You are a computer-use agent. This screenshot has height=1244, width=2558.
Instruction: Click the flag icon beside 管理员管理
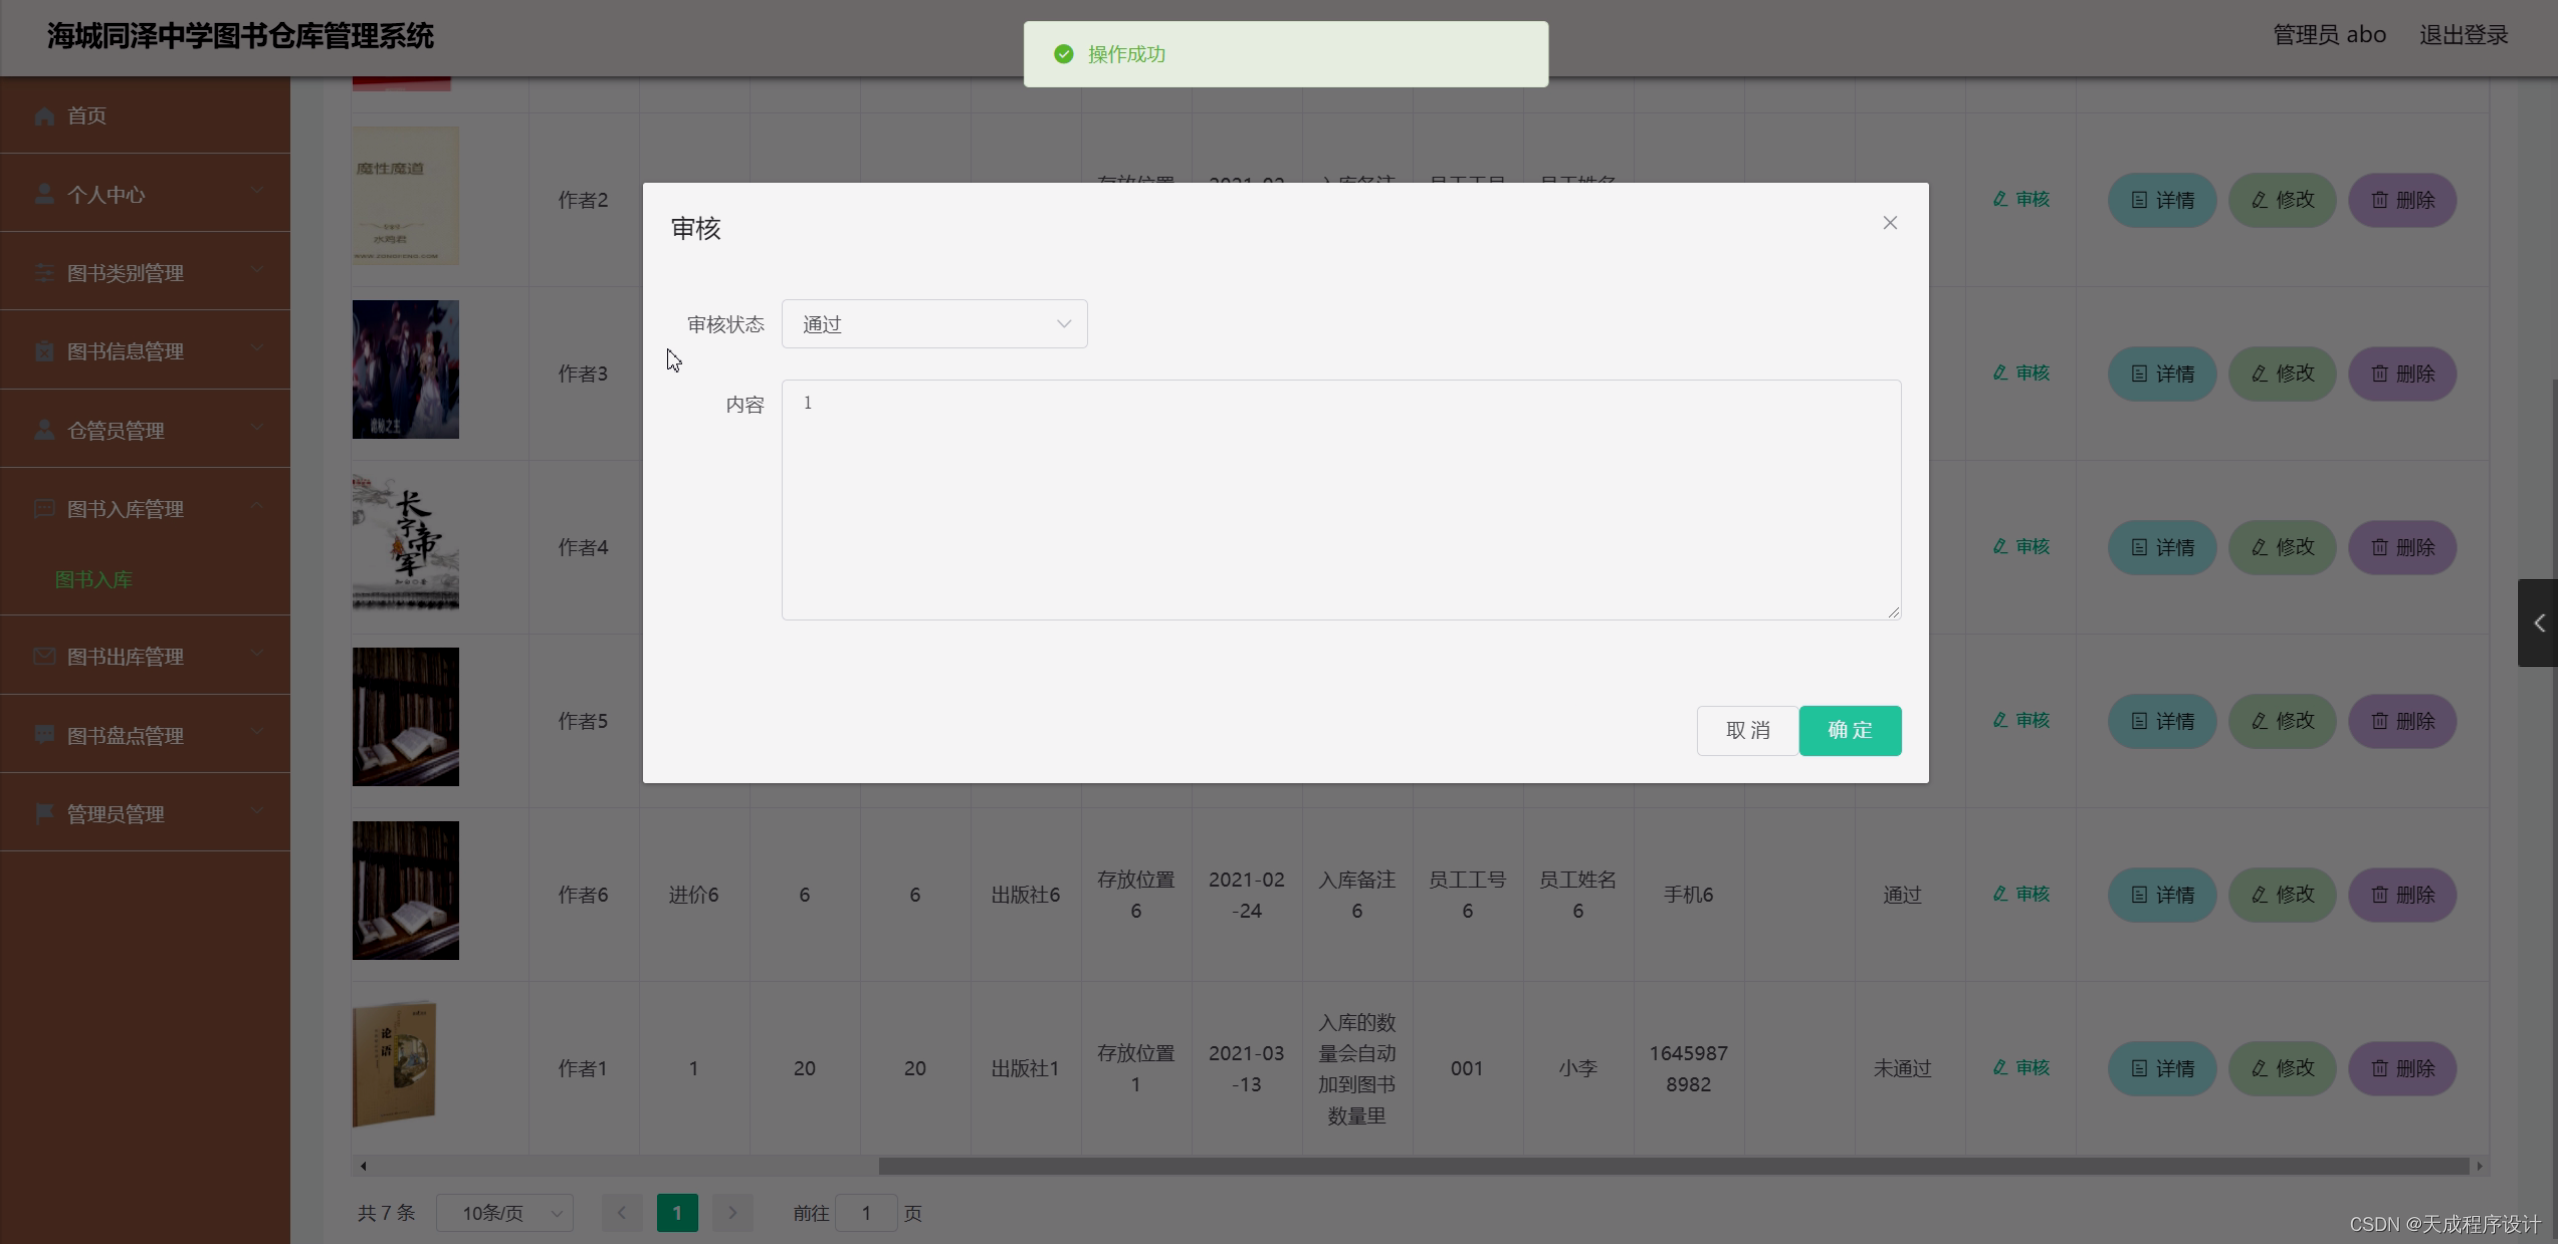44,813
